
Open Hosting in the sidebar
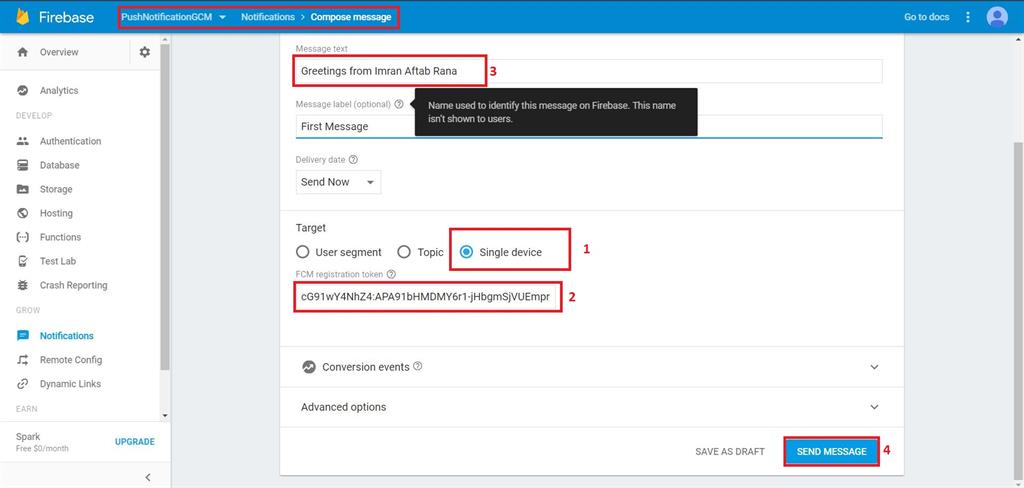(x=56, y=213)
